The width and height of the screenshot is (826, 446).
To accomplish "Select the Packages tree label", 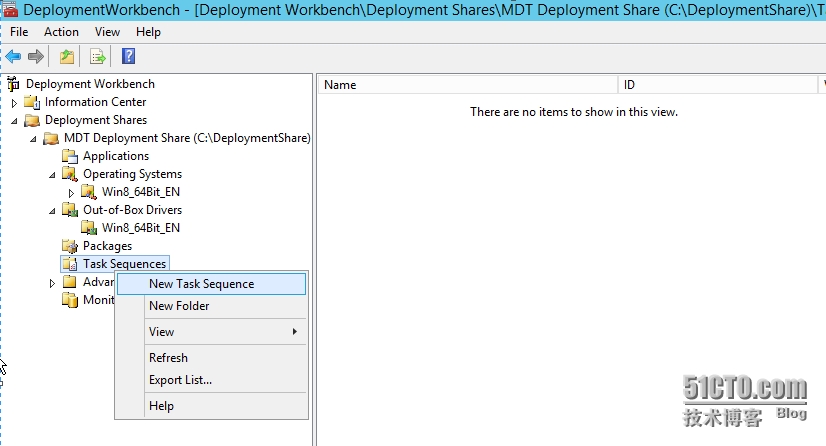I will pos(107,246).
